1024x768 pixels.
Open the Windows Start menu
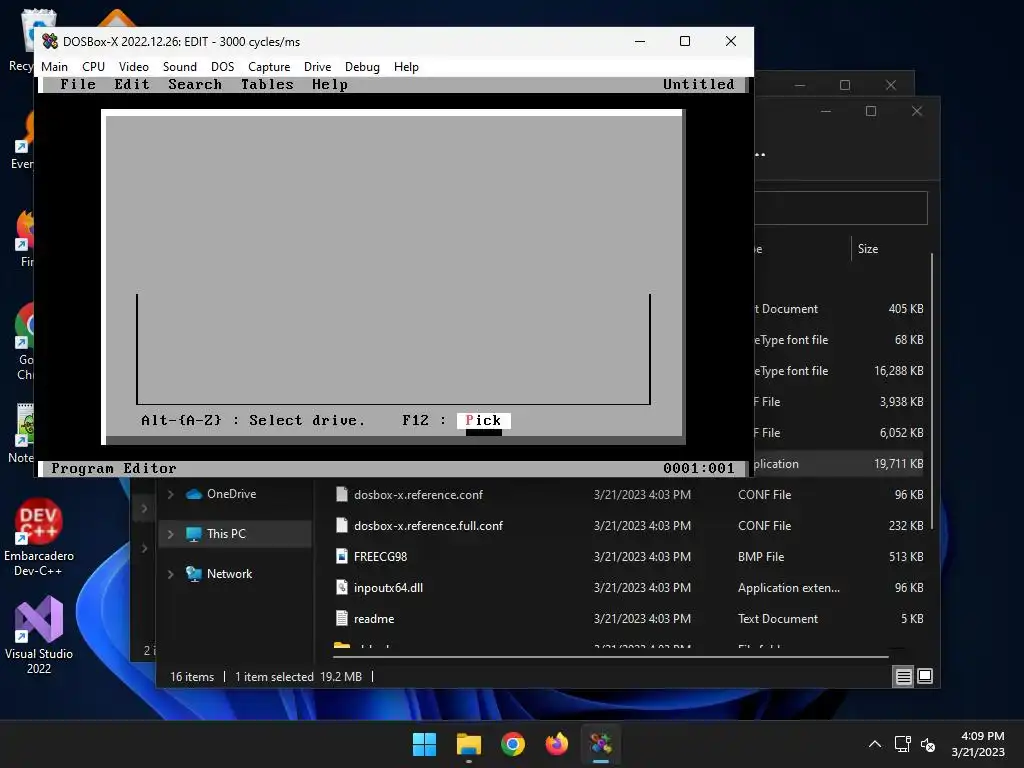(424, 744)
